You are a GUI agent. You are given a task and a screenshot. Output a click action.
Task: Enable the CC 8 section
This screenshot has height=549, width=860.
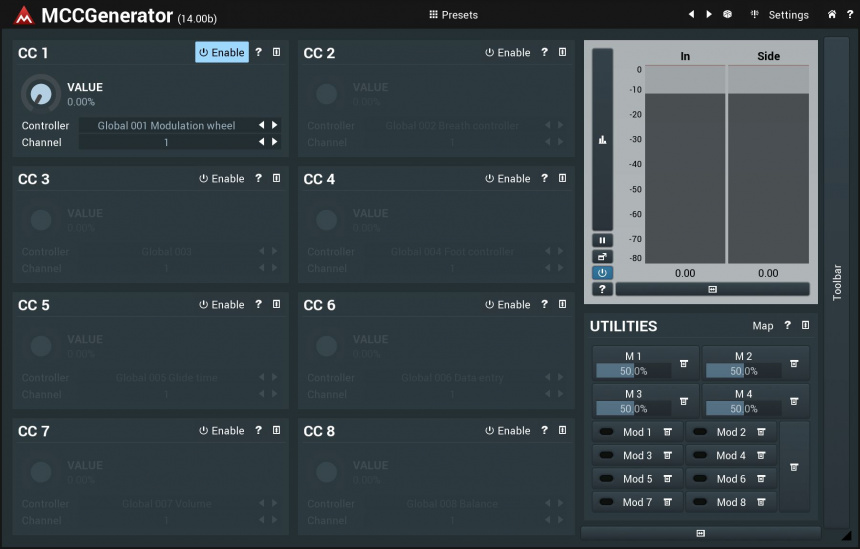(507, 431)
